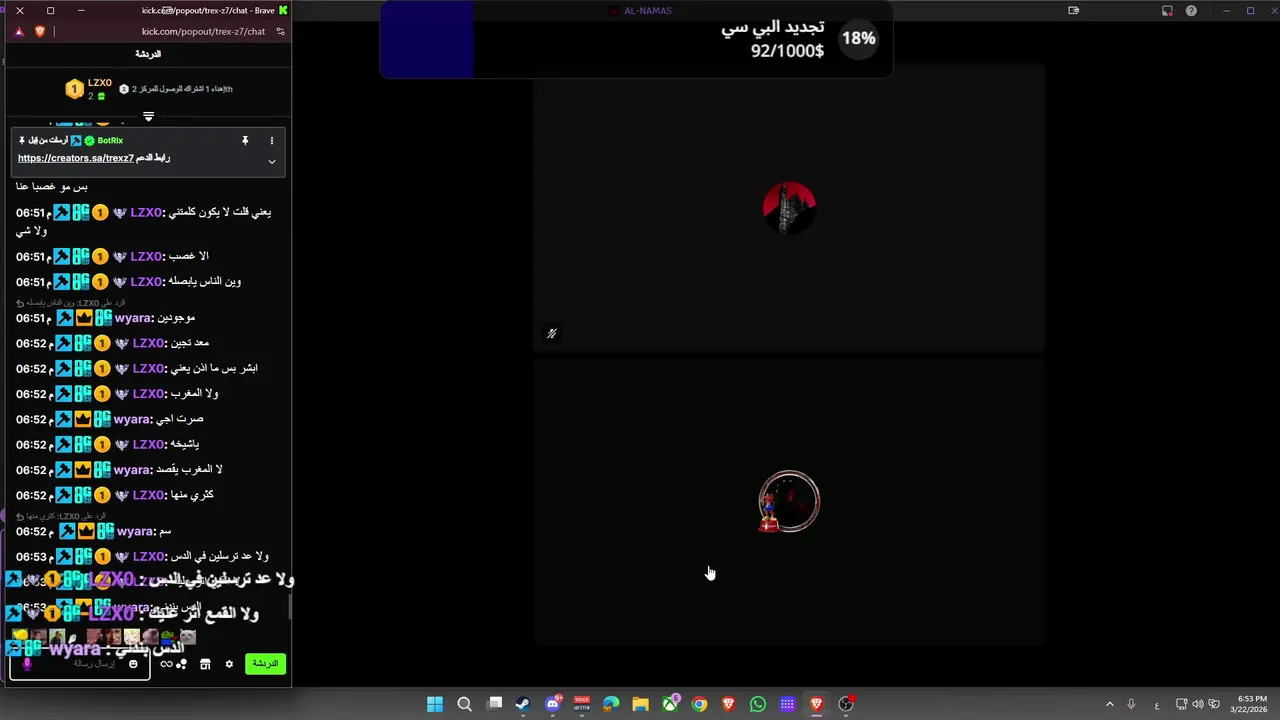Click the 92/1000$ goal amount text
This screenshot has height=720, width=1280.
coord(787,50)
